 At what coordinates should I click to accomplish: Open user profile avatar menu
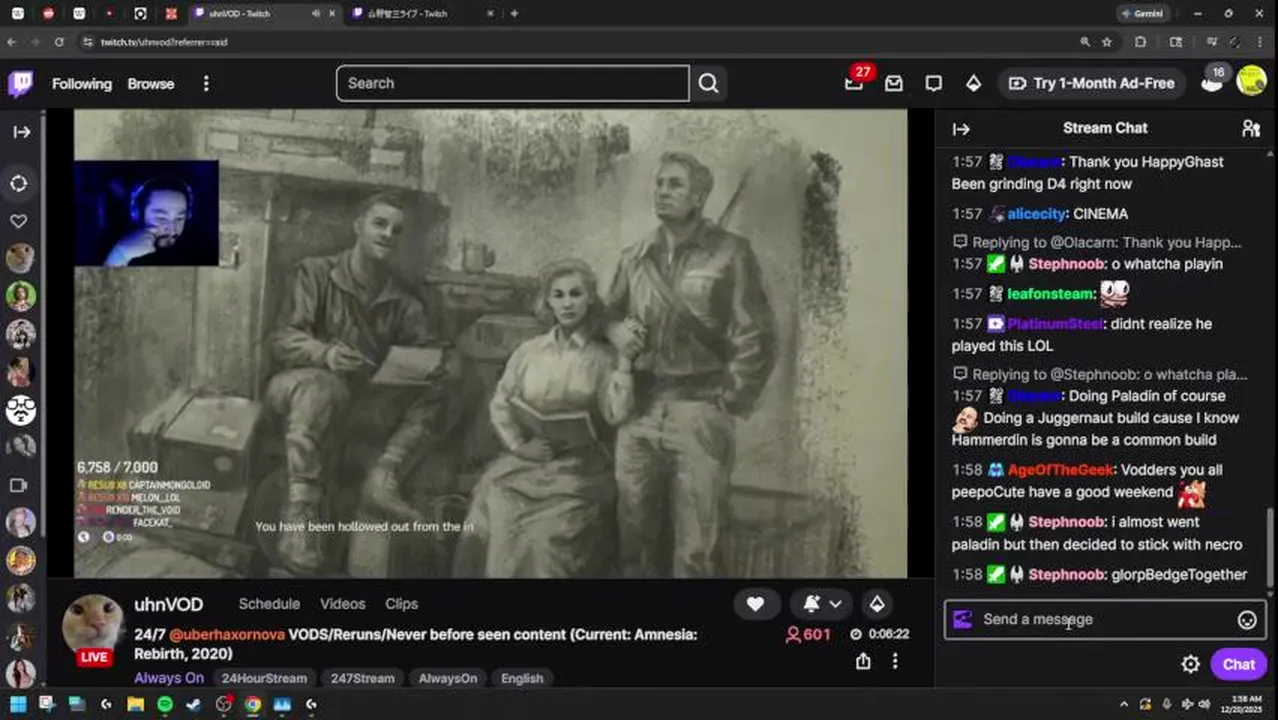tap(1251, 82)
